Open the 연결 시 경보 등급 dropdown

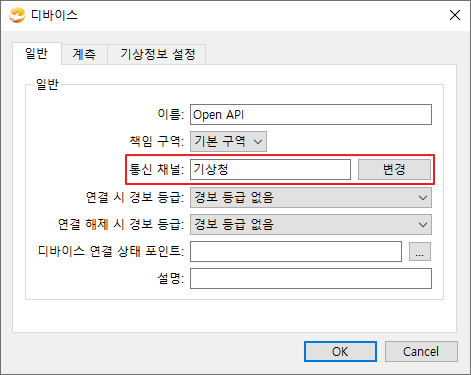click(x=311, y=197)
